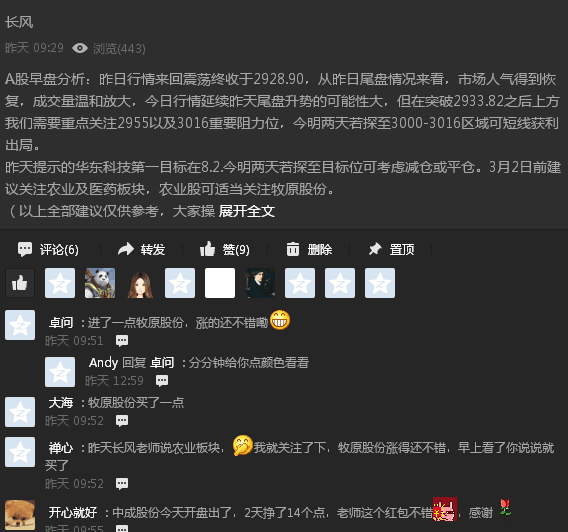
Task: Open the long-haired woman avatar in likers
Action: pyautogui.click(x=140, y=283)
